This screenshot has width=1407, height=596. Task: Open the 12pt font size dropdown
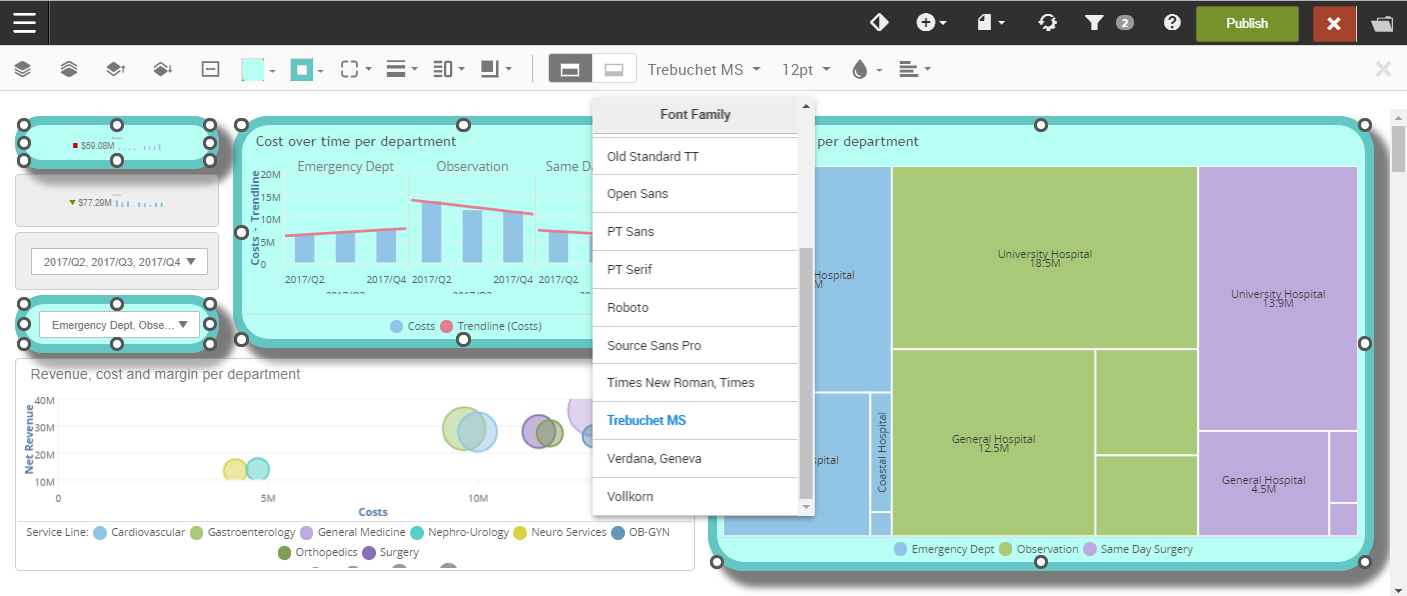pos(805,69)
